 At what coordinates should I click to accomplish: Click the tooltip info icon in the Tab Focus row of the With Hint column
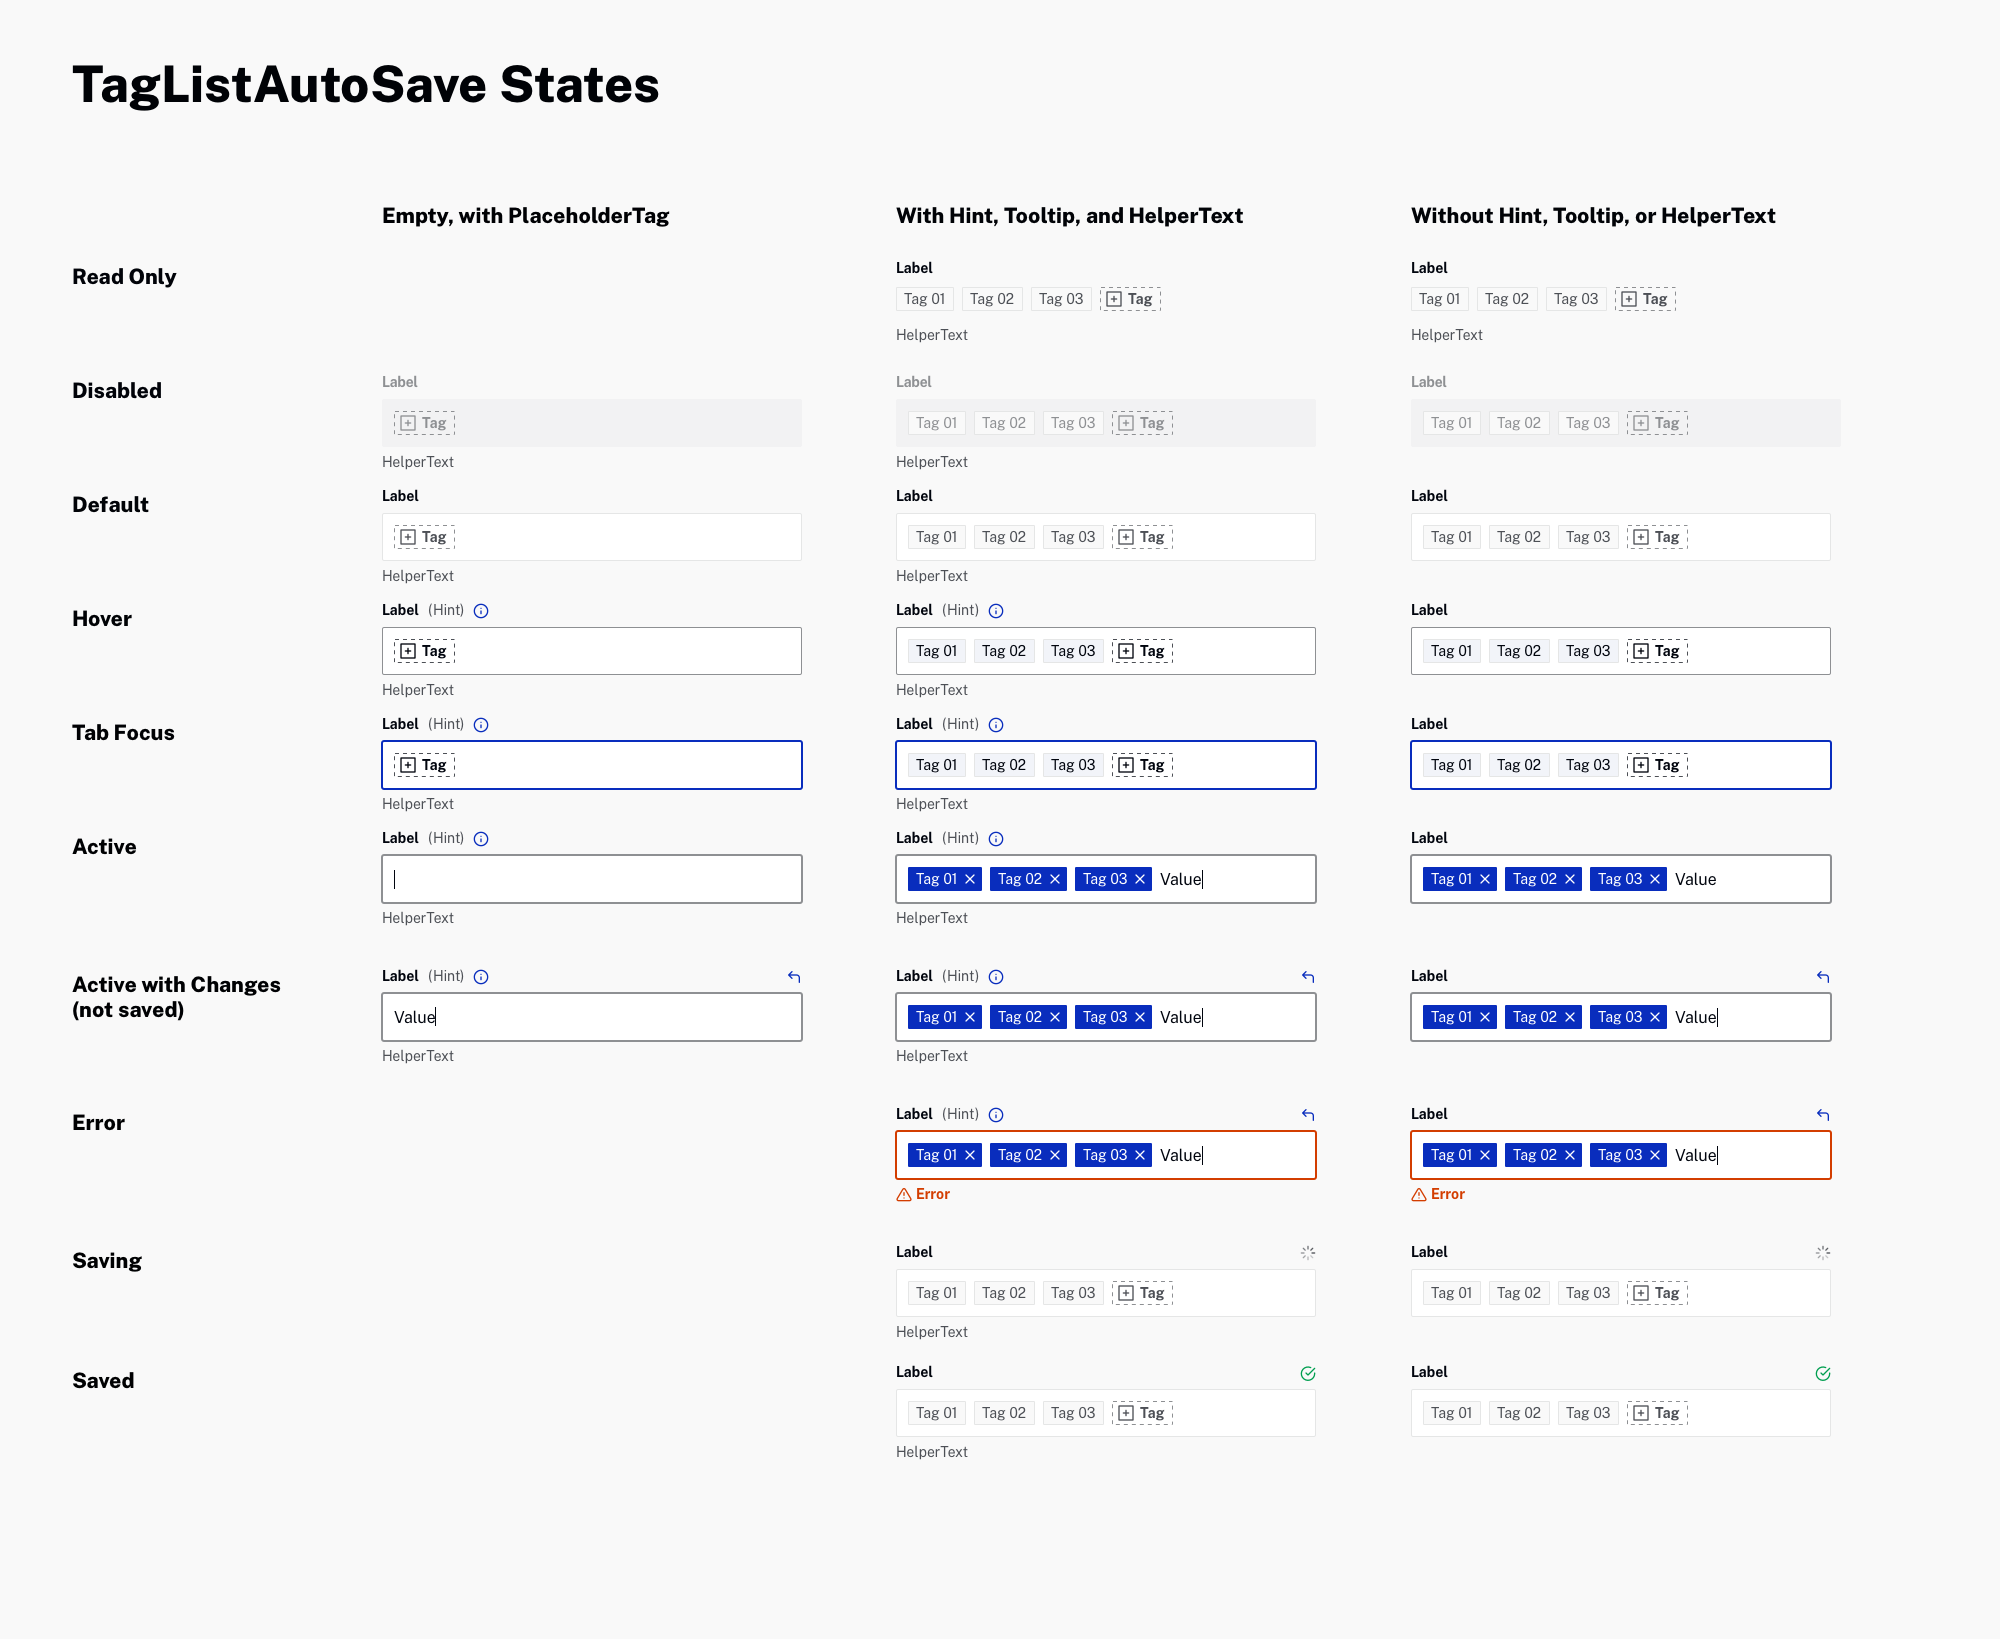click(996, 725)
